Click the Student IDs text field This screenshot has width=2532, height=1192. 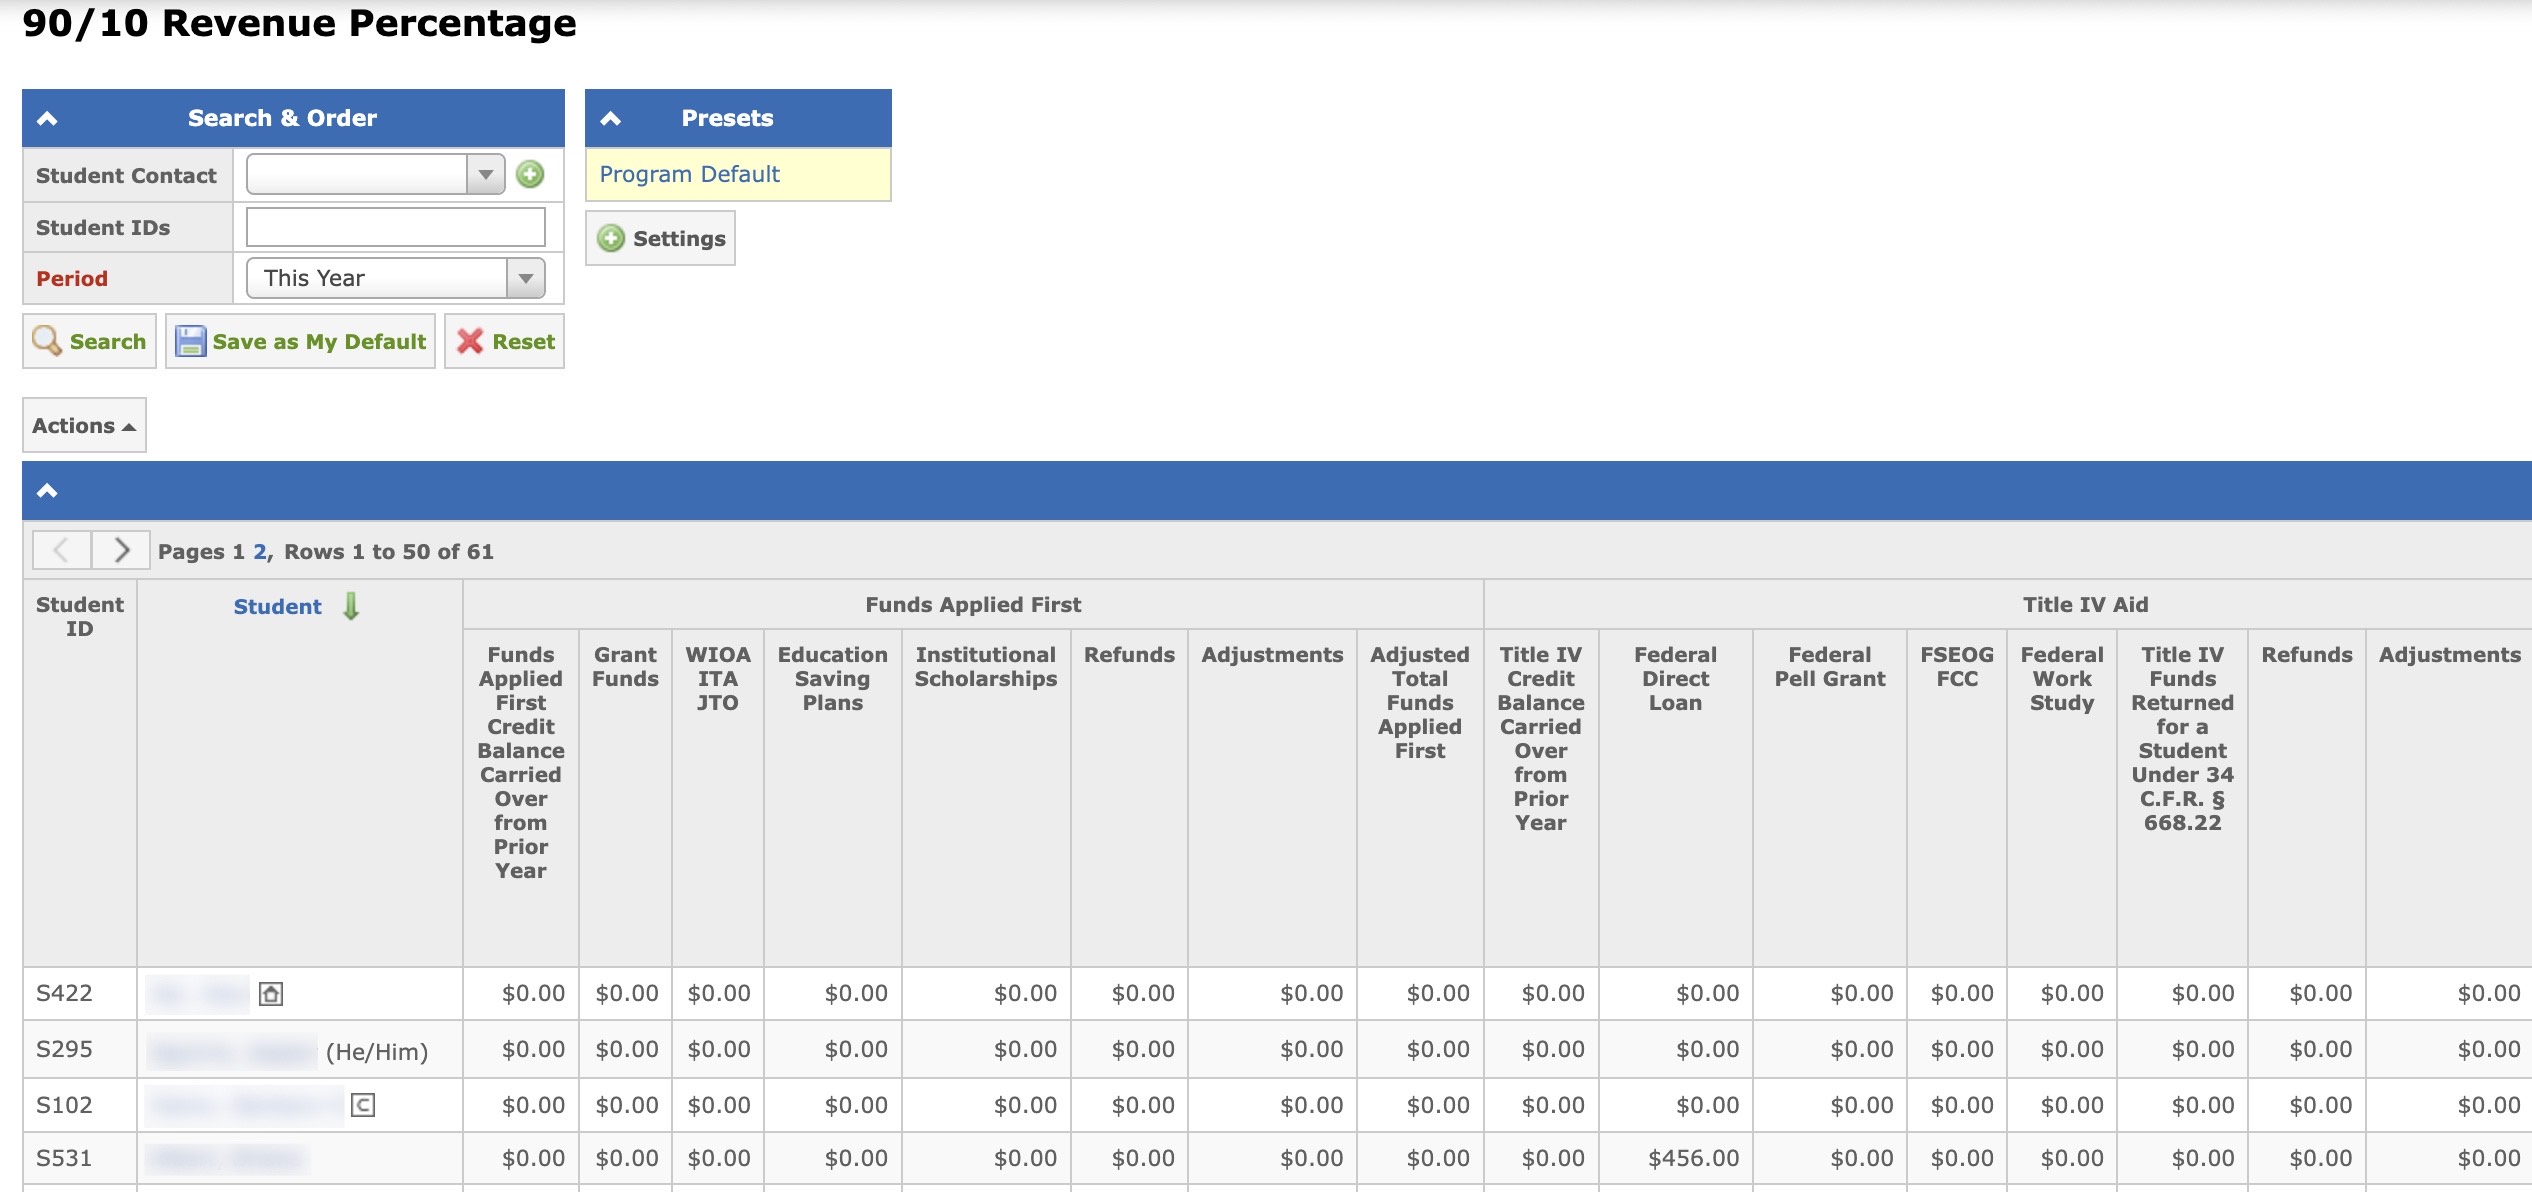(395, 227)
